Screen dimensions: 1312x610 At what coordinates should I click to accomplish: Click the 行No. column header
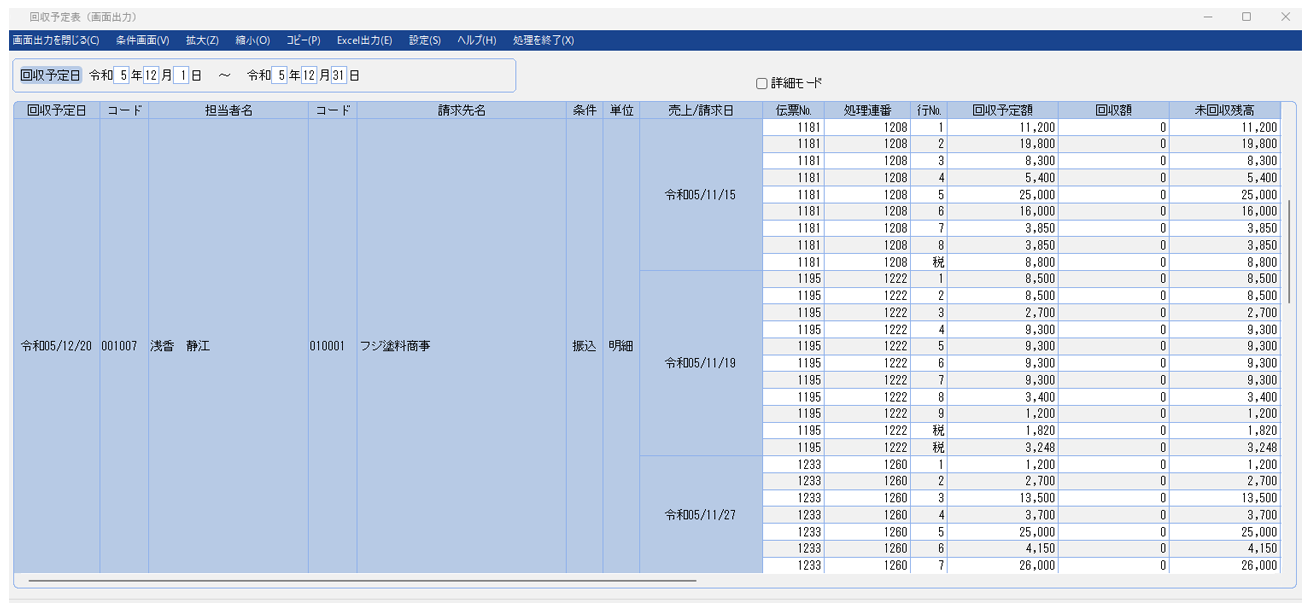928,110
